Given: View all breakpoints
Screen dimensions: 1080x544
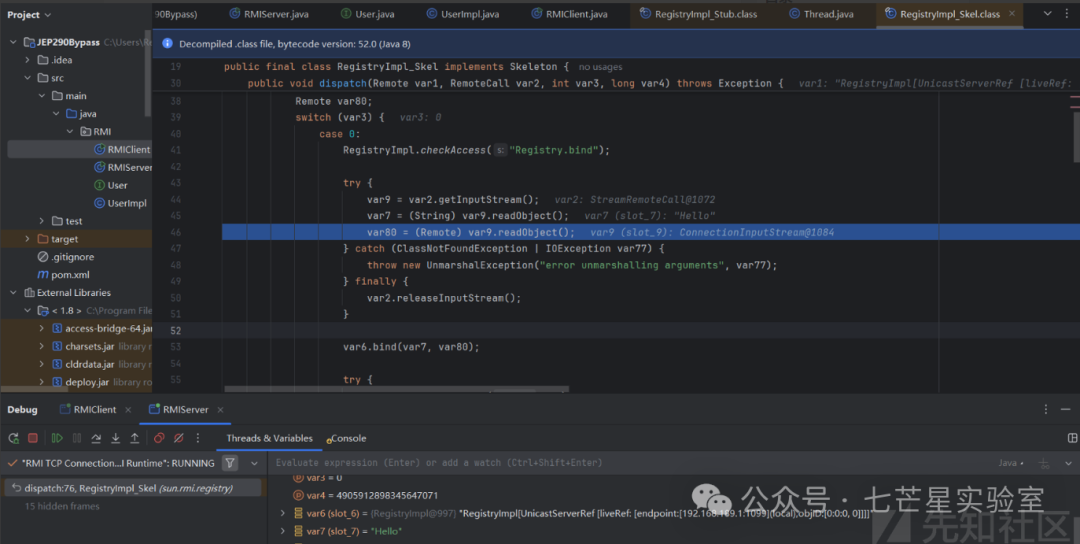Looking at the screenshot, I should [159, 438].
